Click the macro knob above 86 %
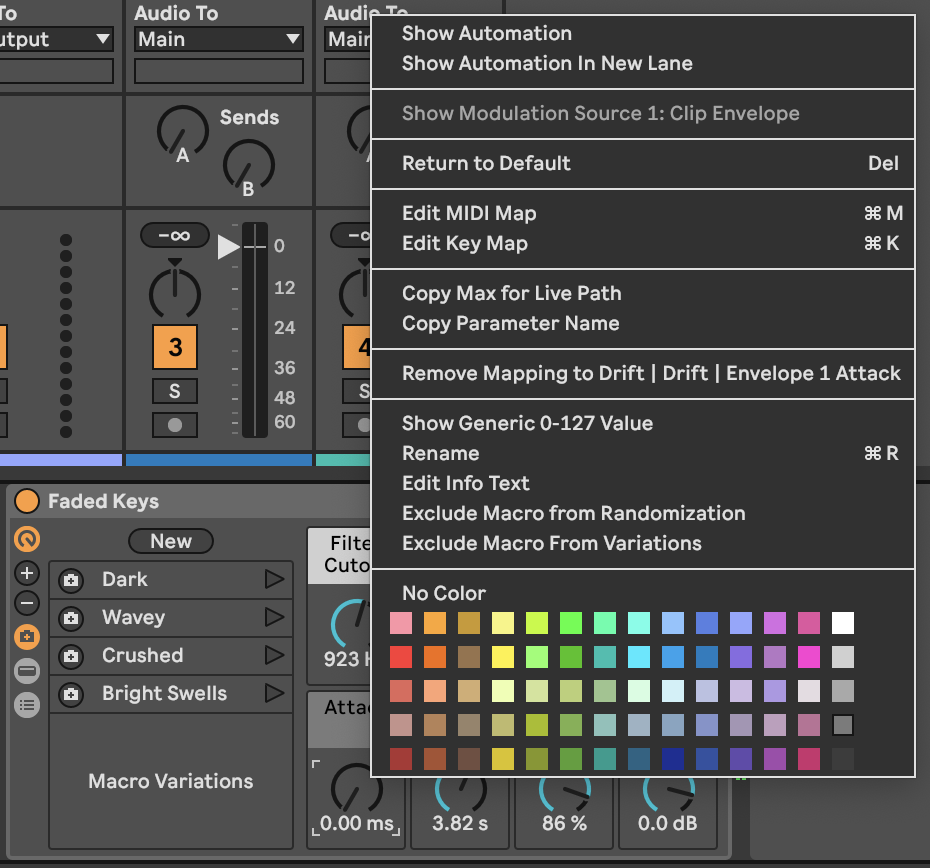Viewport: 930px width, 868px height. 565,792
